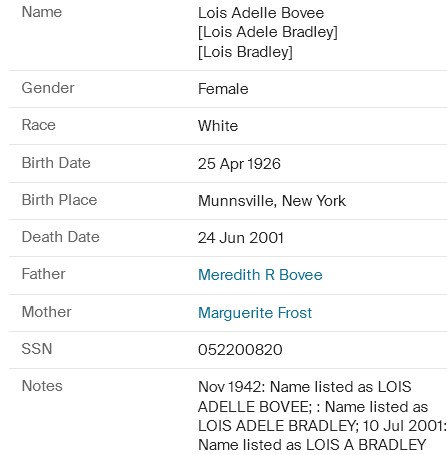Image resolution: width=447 pixels, height=455 pixels.
Task: Click the Female gender value
Action: click(x=223, y=89)
